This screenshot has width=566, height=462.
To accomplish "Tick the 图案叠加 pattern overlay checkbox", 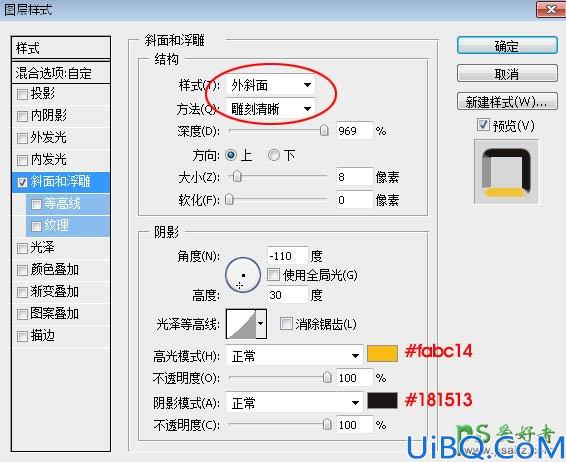I will [22, 314].
